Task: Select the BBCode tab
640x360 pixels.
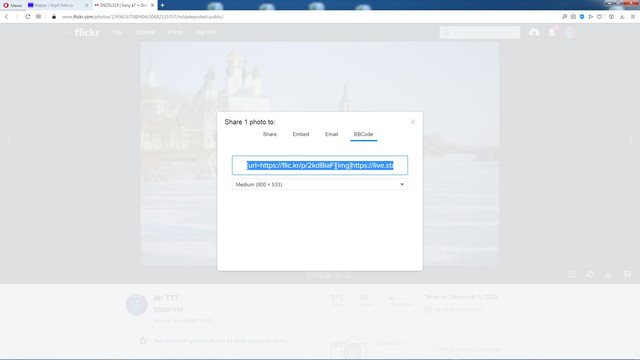Action: point(363,134)
